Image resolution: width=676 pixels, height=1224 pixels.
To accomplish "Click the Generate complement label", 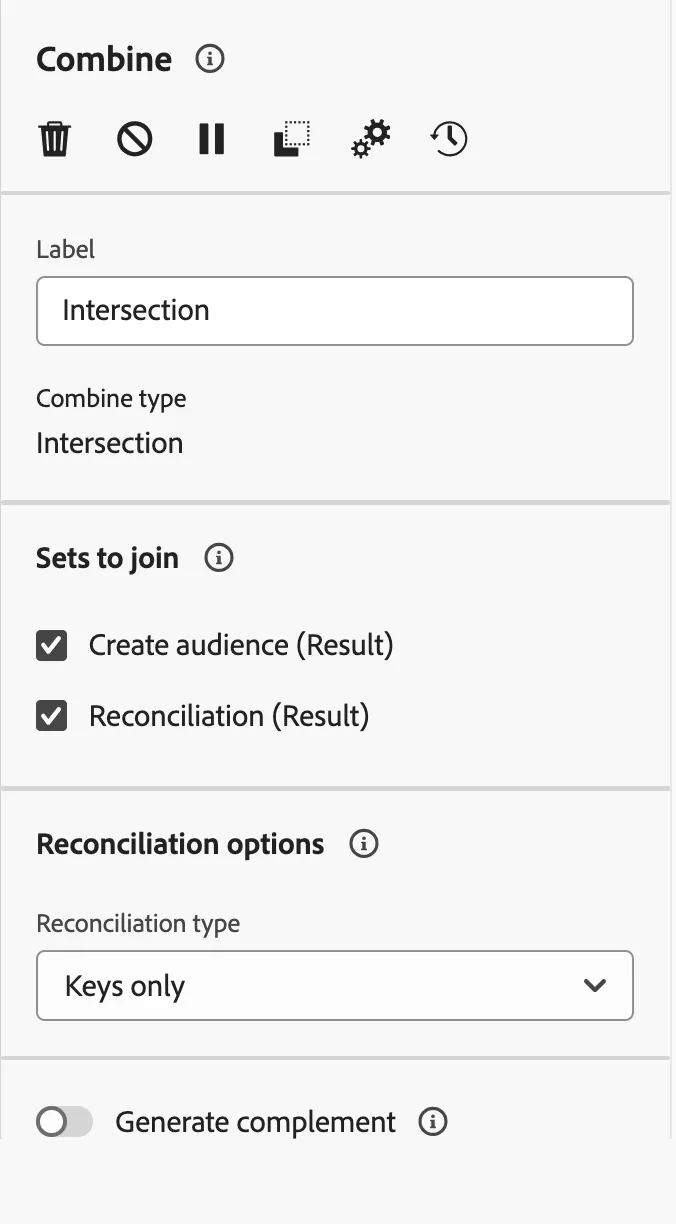I will [255, 1122].
